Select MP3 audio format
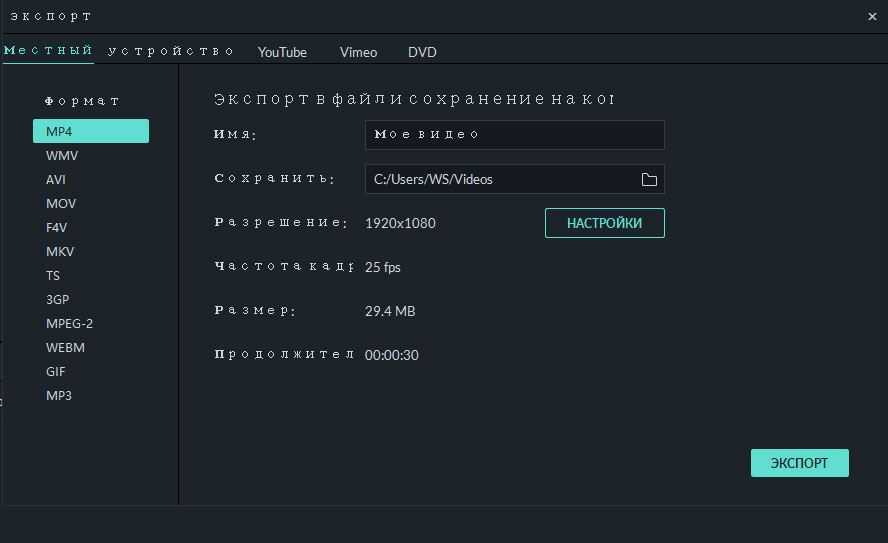 (59, 396)
